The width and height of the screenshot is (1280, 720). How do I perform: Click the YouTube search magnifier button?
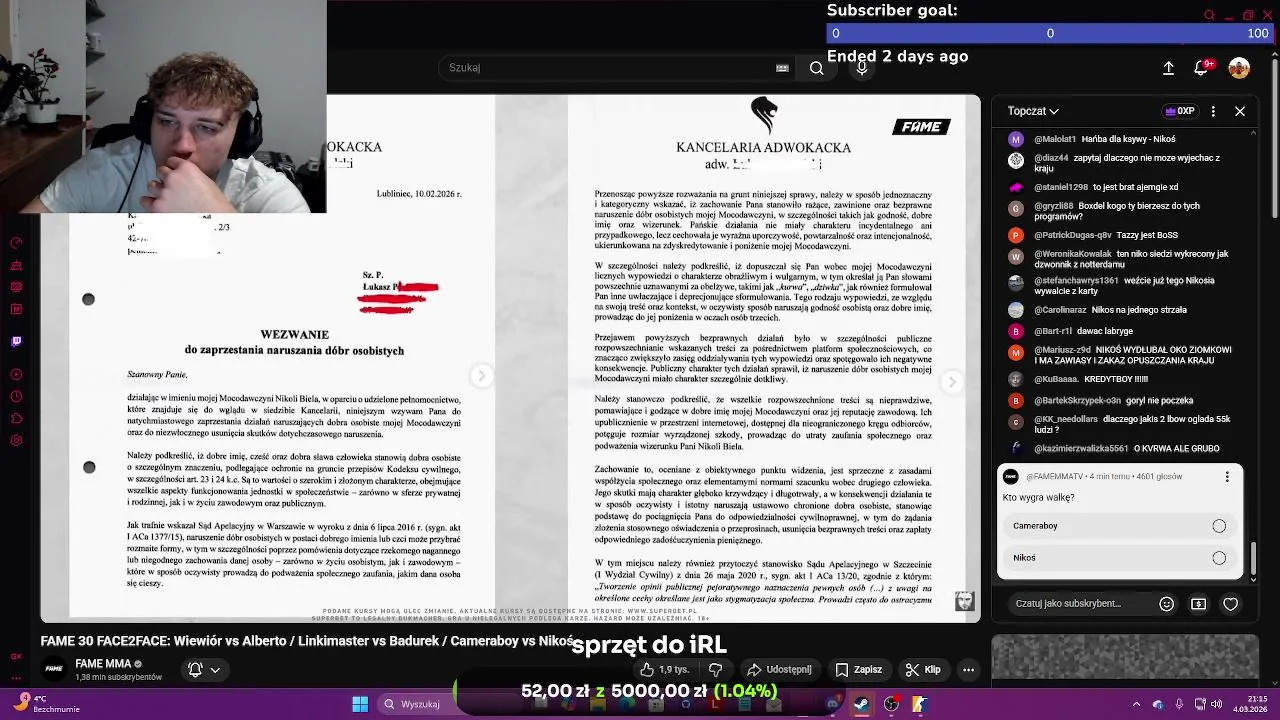click(817, 68)
